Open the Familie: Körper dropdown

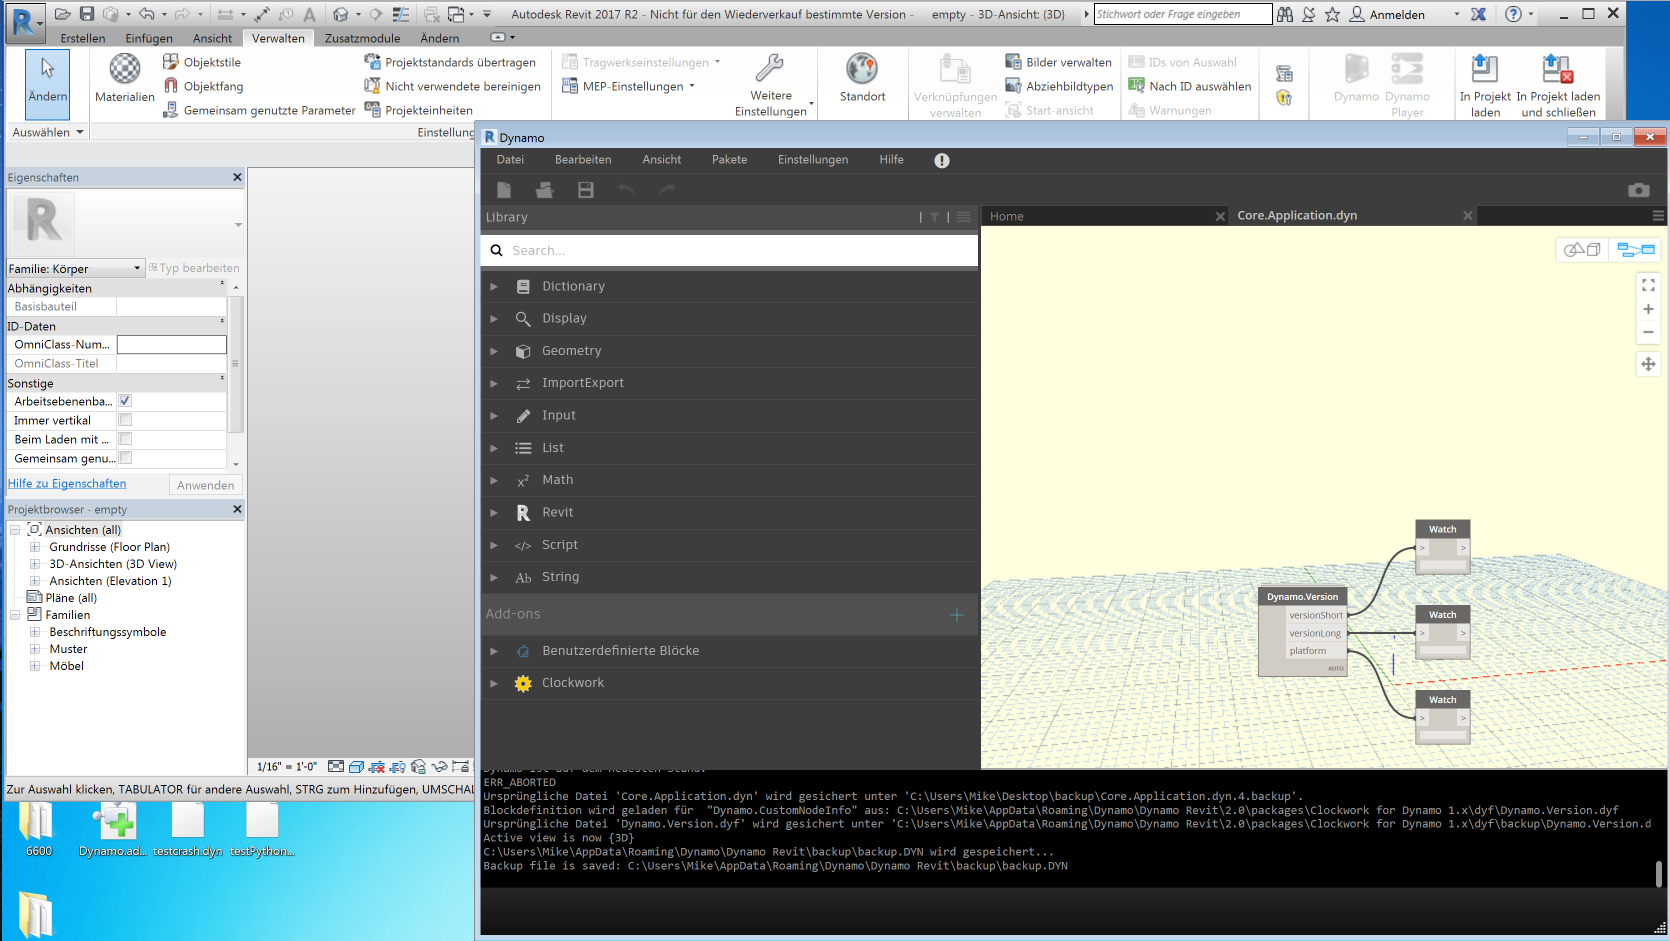click(139, 268)
